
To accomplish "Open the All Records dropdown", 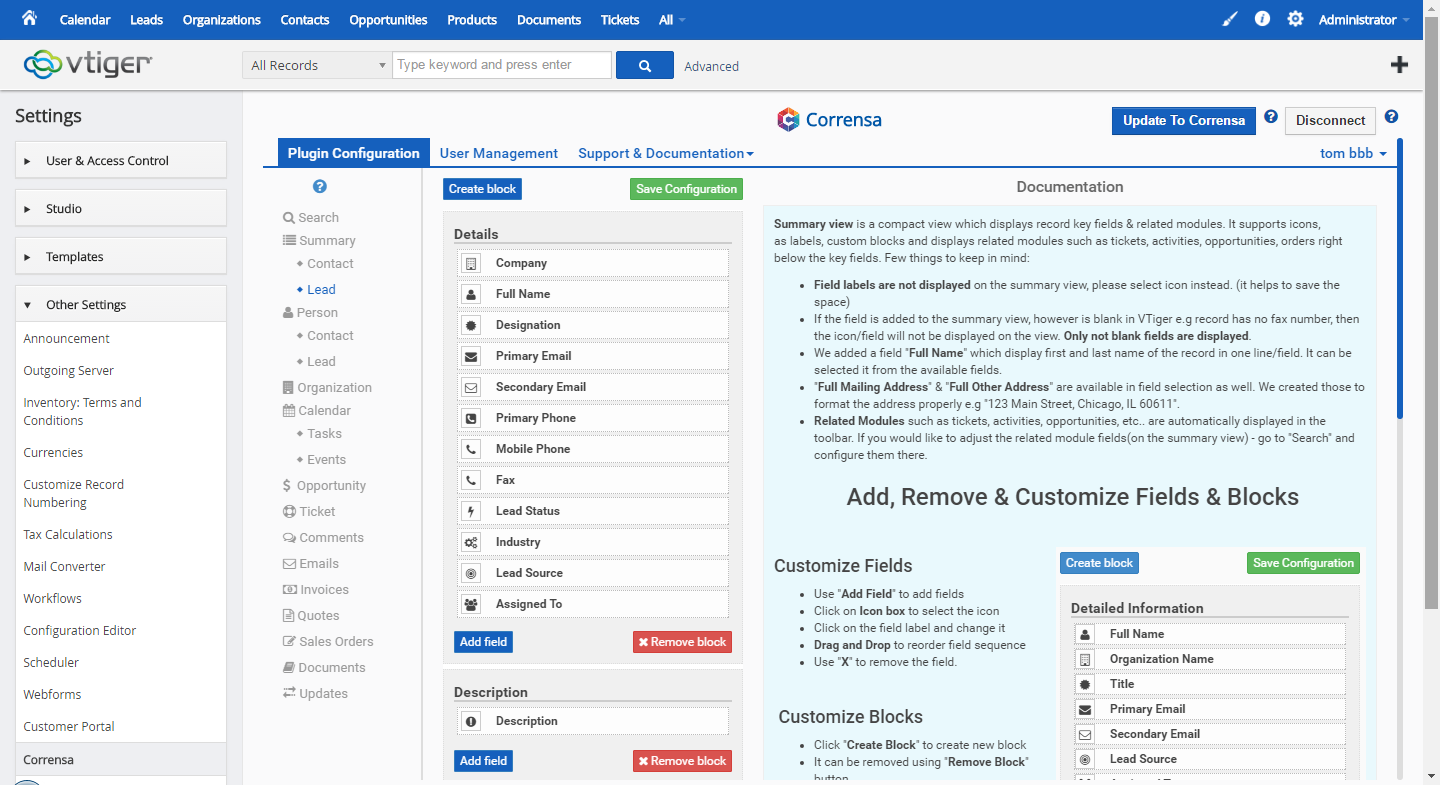I will tap(317, 65).
